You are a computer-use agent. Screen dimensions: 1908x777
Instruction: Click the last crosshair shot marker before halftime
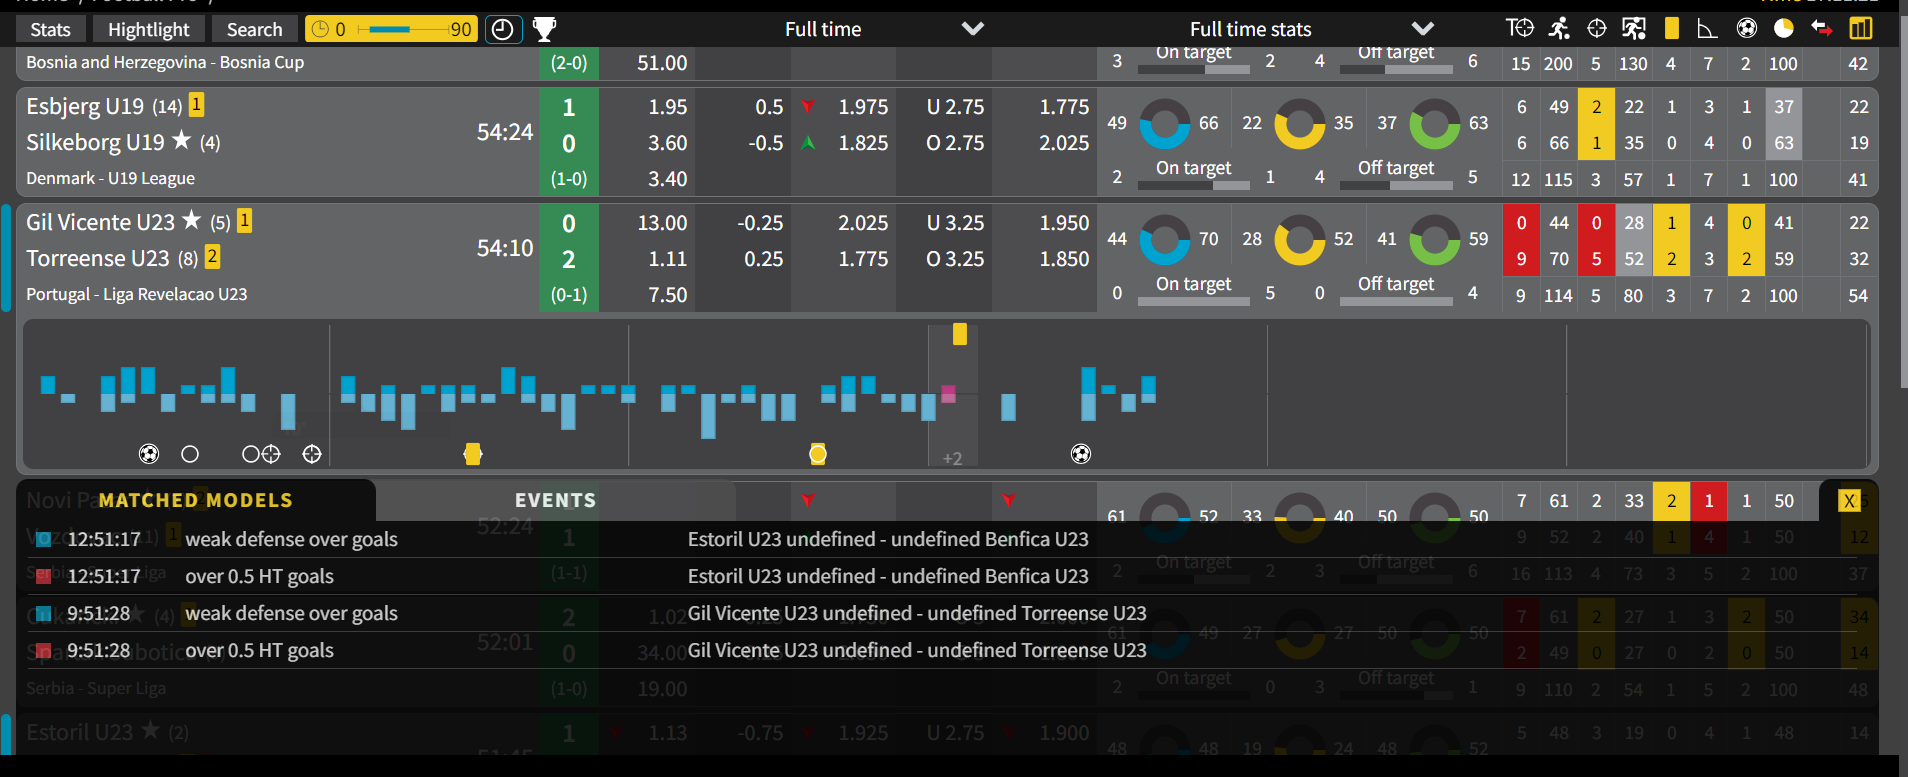tap(312, 454)
